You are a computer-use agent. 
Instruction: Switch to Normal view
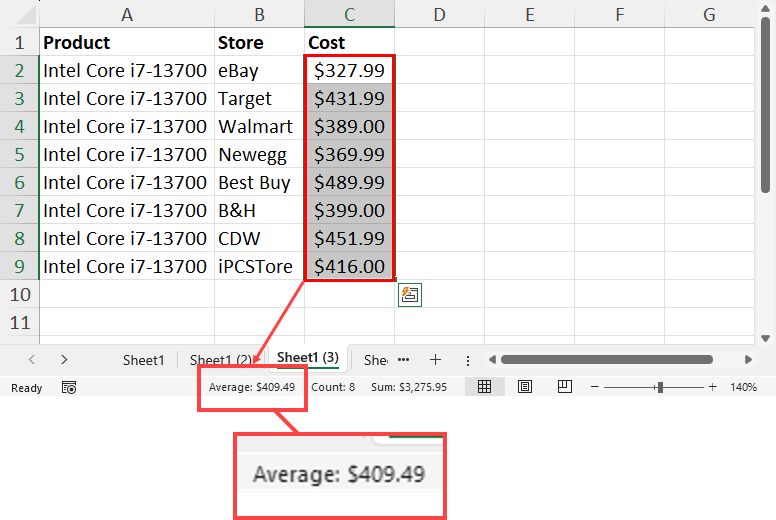(x=485, y=386)
